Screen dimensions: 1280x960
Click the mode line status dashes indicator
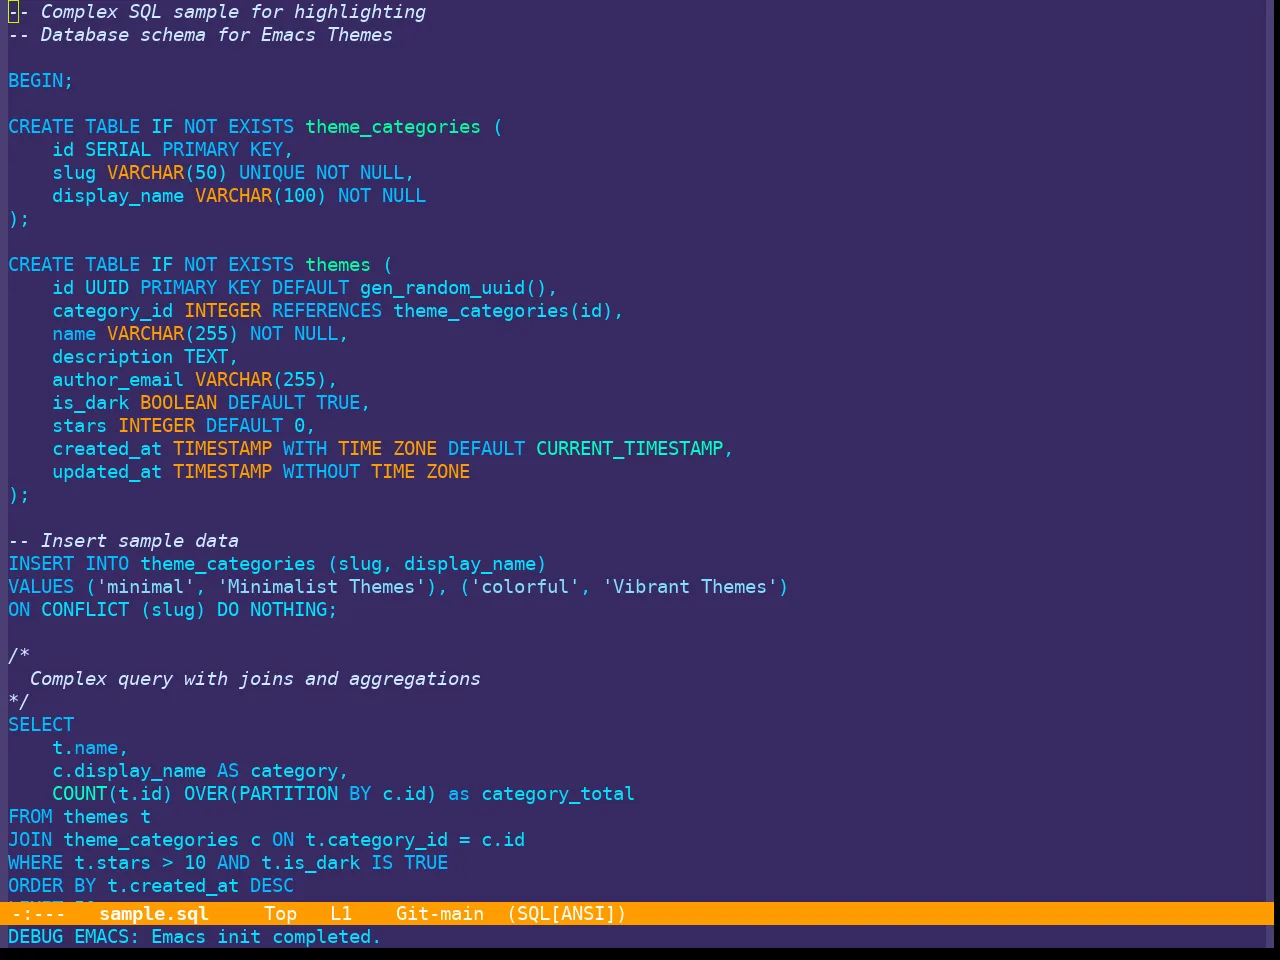[38, 913]
